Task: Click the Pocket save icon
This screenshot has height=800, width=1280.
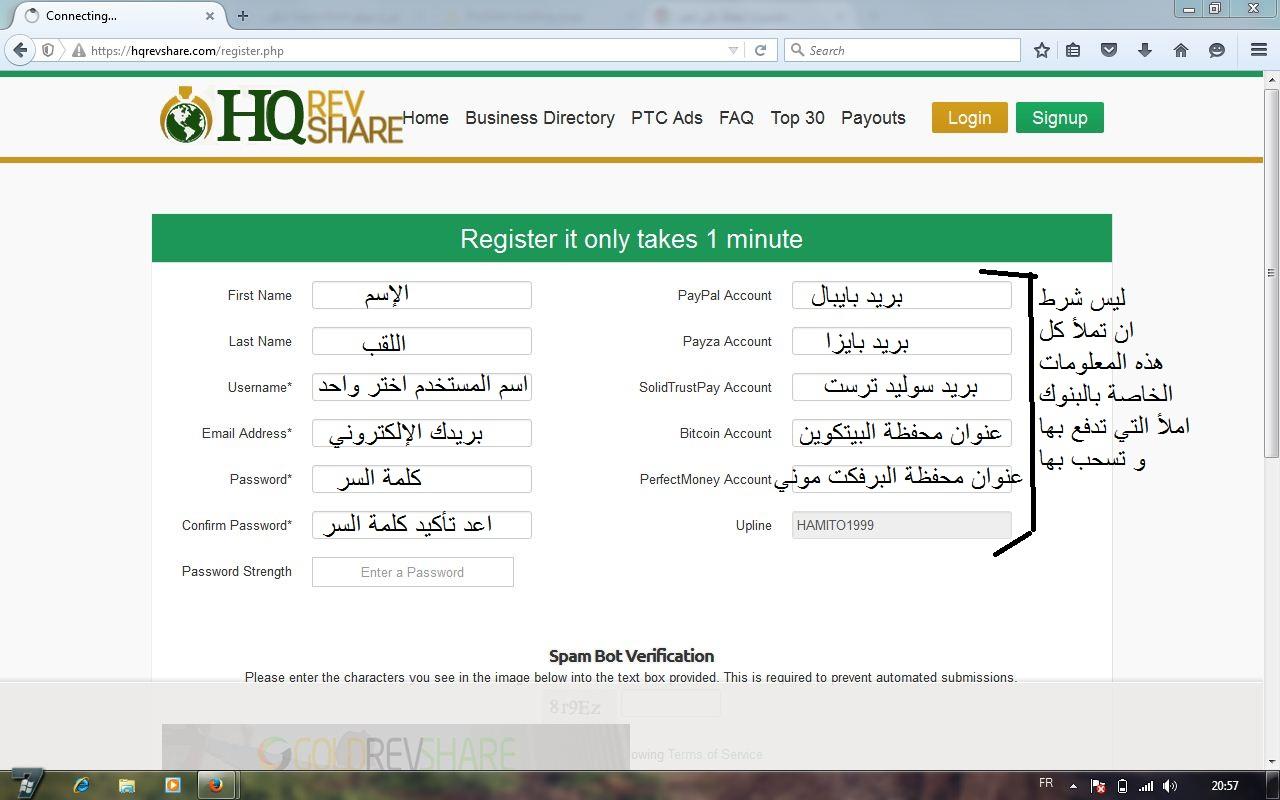Action: click(1109, 50)
